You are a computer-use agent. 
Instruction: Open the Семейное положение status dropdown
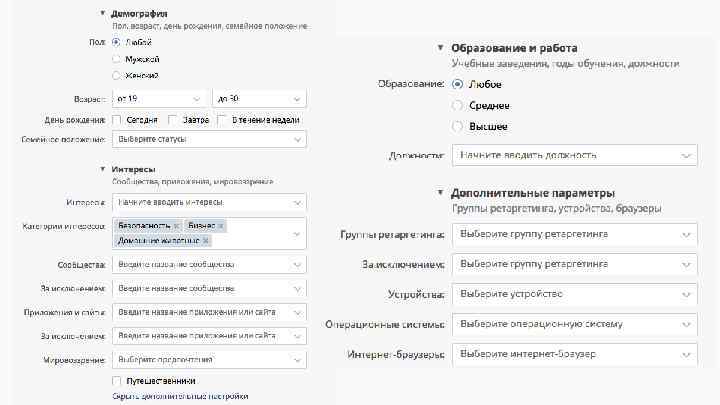(208, 139)
